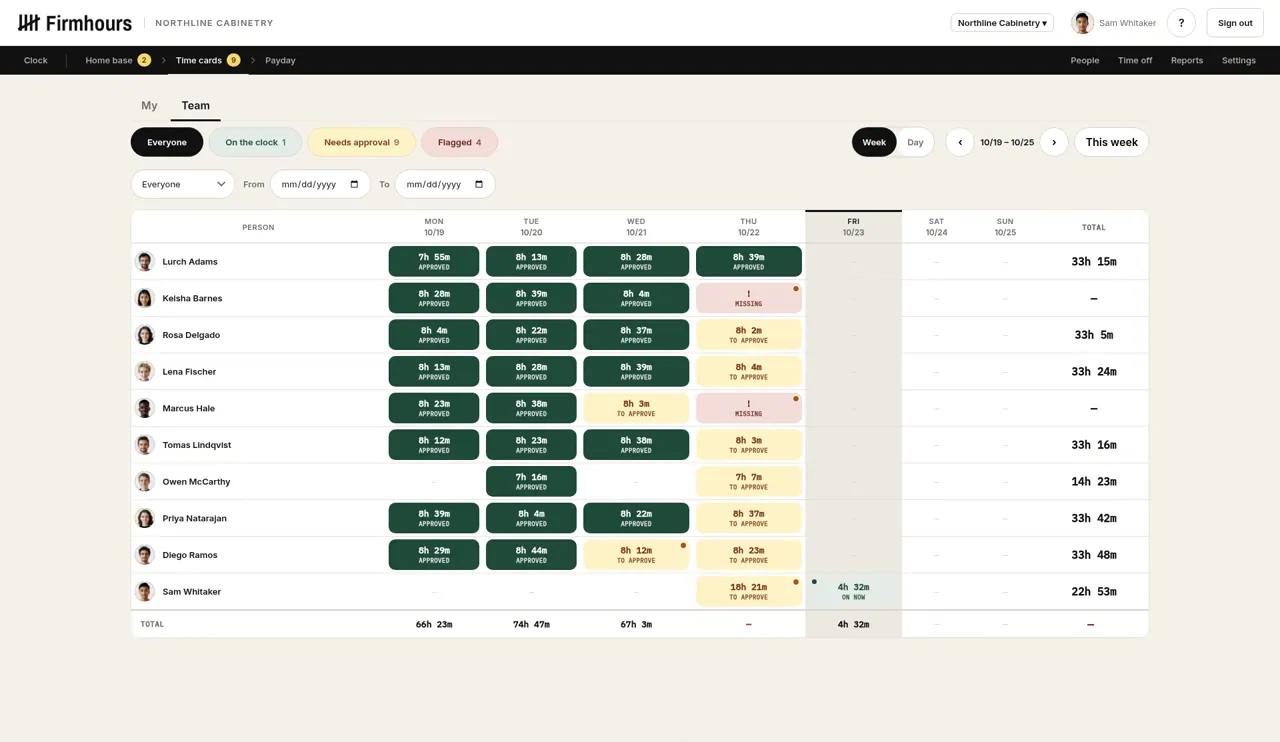Open Sam Whitaker's 18h 21m Thursday entry
Screen dimensions: 1280x742
click(749, 591)
